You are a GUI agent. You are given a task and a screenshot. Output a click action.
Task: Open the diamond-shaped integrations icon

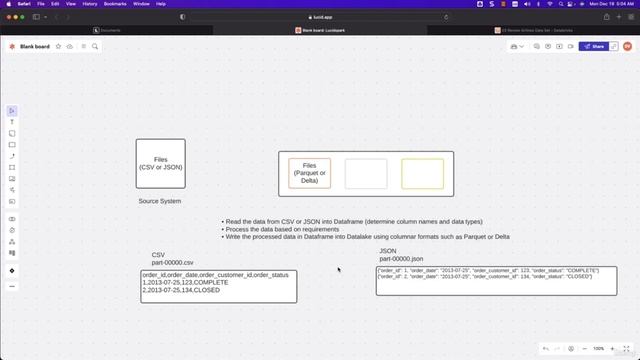pyautogui.click(x=12, y=271)
